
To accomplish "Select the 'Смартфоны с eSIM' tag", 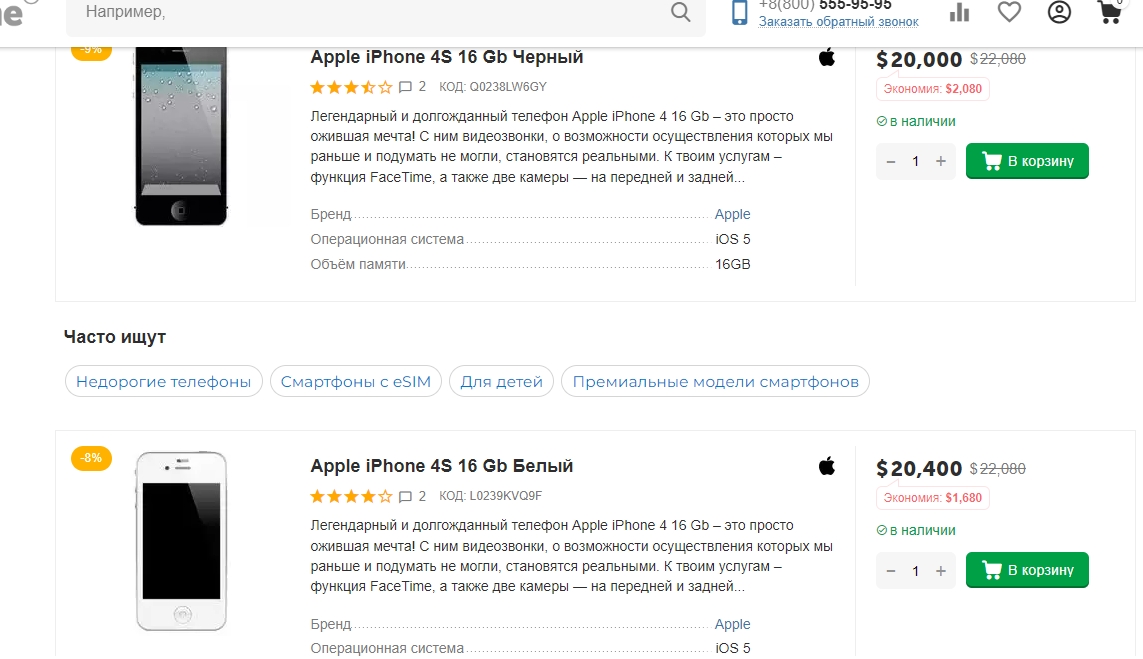I will coord(356,381).
